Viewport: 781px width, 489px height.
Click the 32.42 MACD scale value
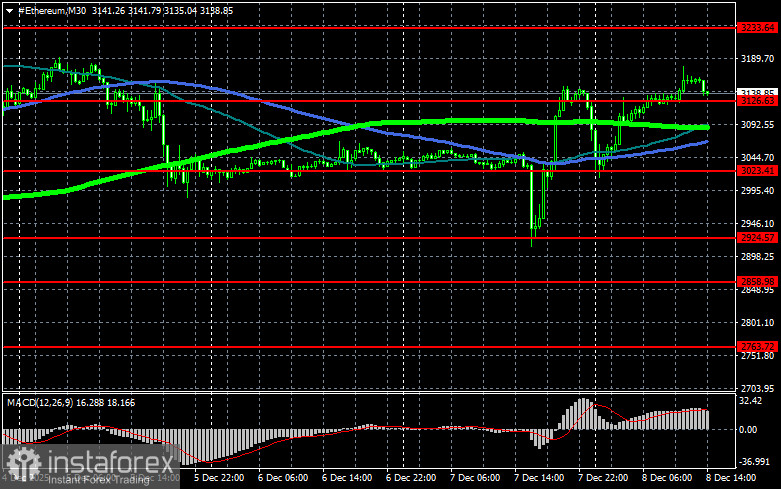(x=751, y=401)
